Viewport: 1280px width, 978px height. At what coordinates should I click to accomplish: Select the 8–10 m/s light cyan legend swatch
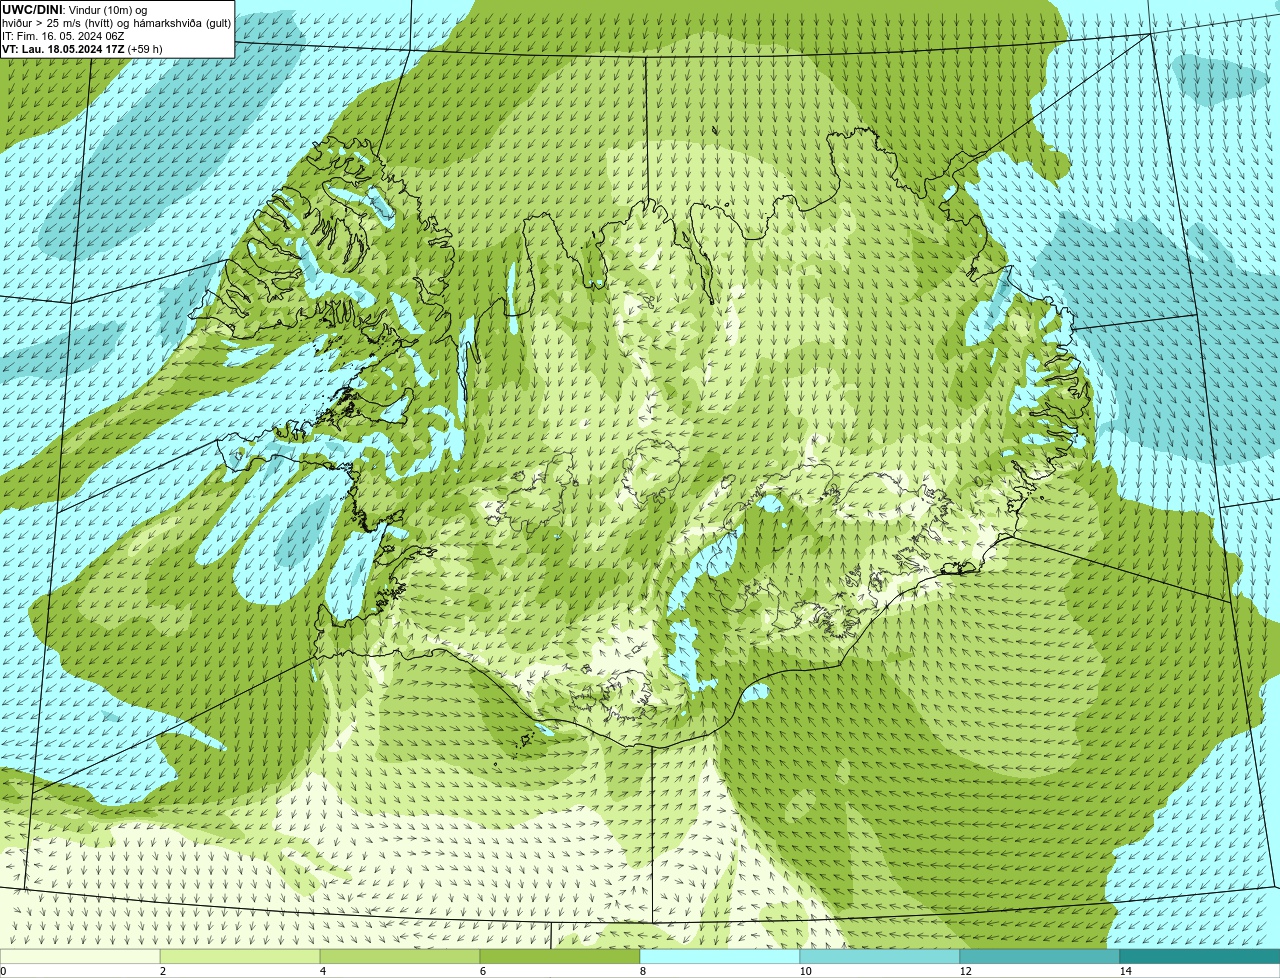click(720, 956)
